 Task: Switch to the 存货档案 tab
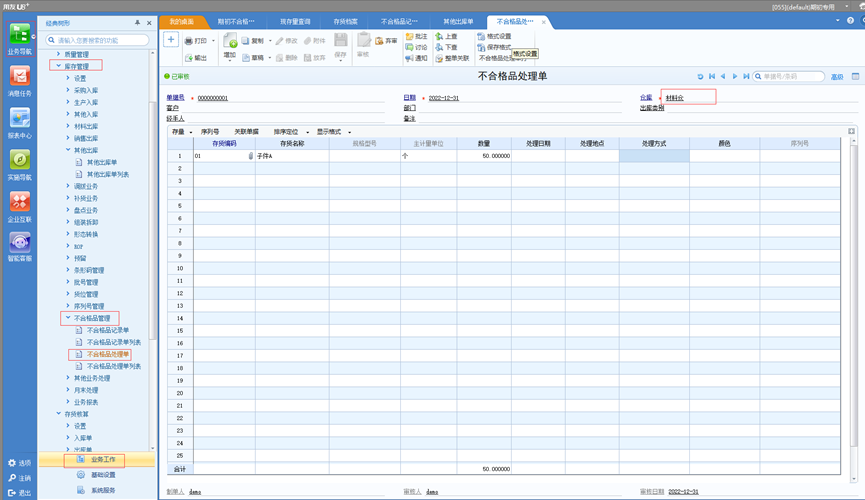coord(345,22)
